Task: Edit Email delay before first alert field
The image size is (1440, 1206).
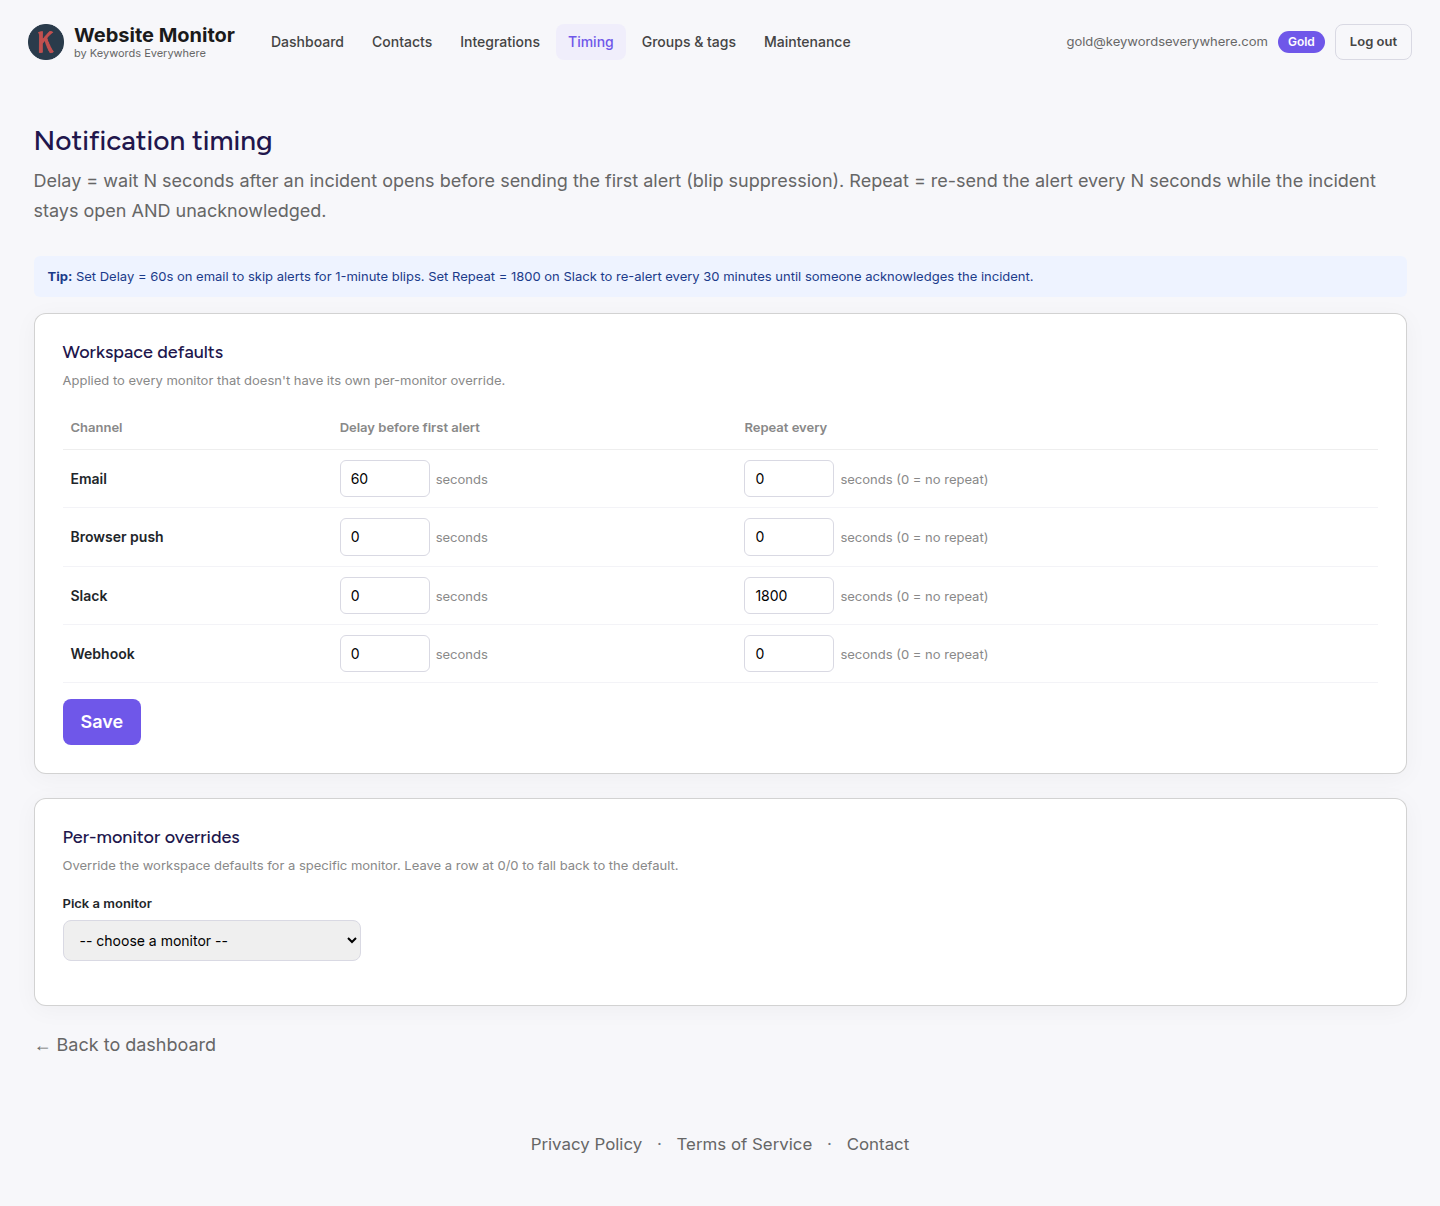Action: [x=385, y=479]
